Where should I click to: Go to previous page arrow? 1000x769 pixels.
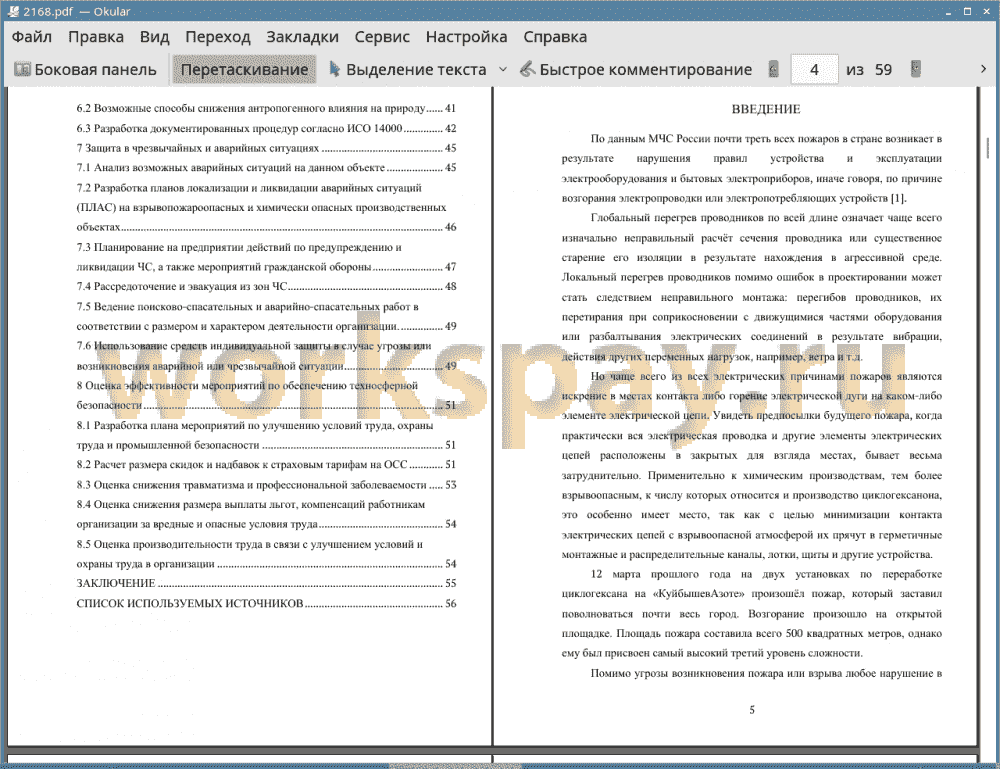773,69
